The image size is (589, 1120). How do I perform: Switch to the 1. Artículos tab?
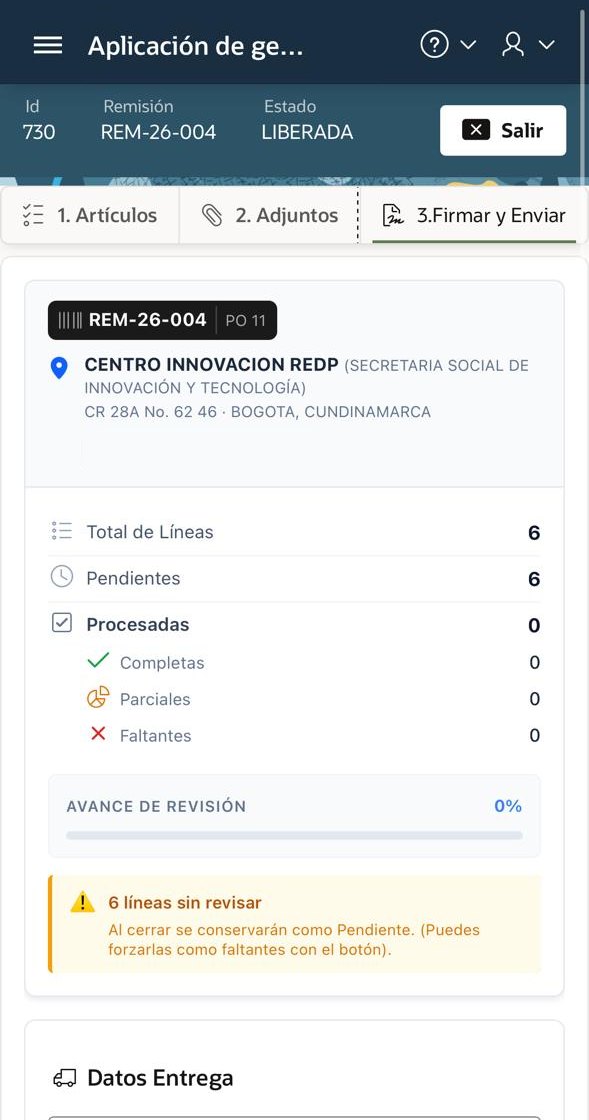pyautogui.click(x=90, y=215)
